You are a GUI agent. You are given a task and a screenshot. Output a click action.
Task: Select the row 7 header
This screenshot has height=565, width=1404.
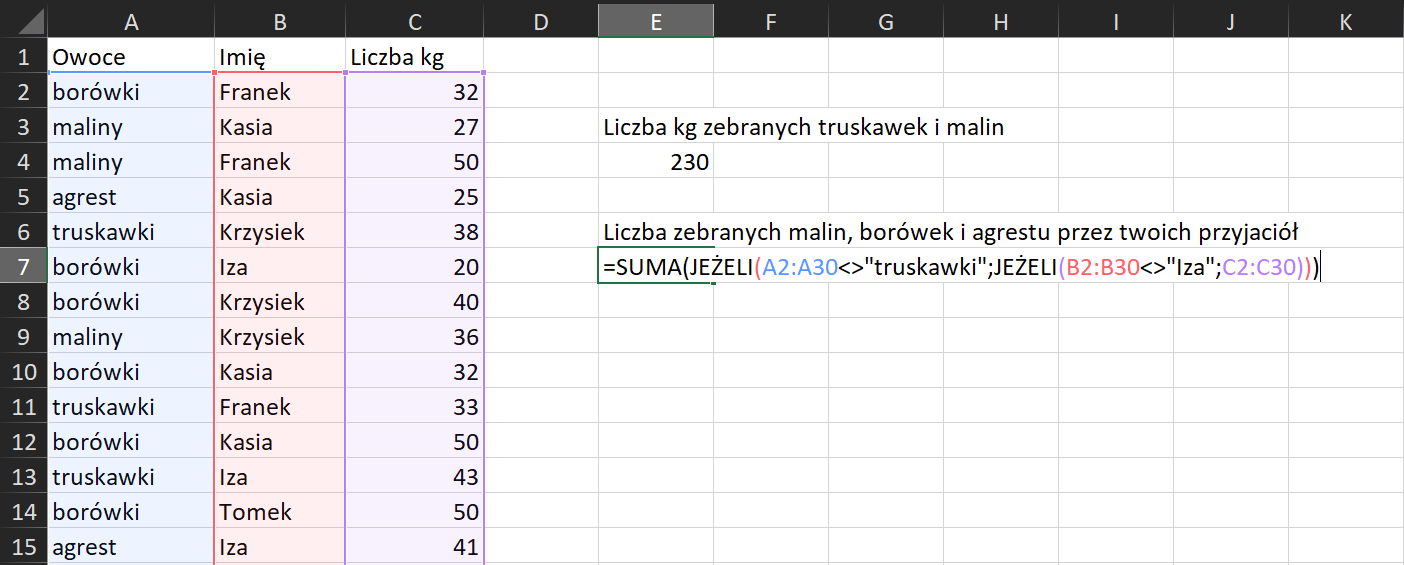point(23,267)
